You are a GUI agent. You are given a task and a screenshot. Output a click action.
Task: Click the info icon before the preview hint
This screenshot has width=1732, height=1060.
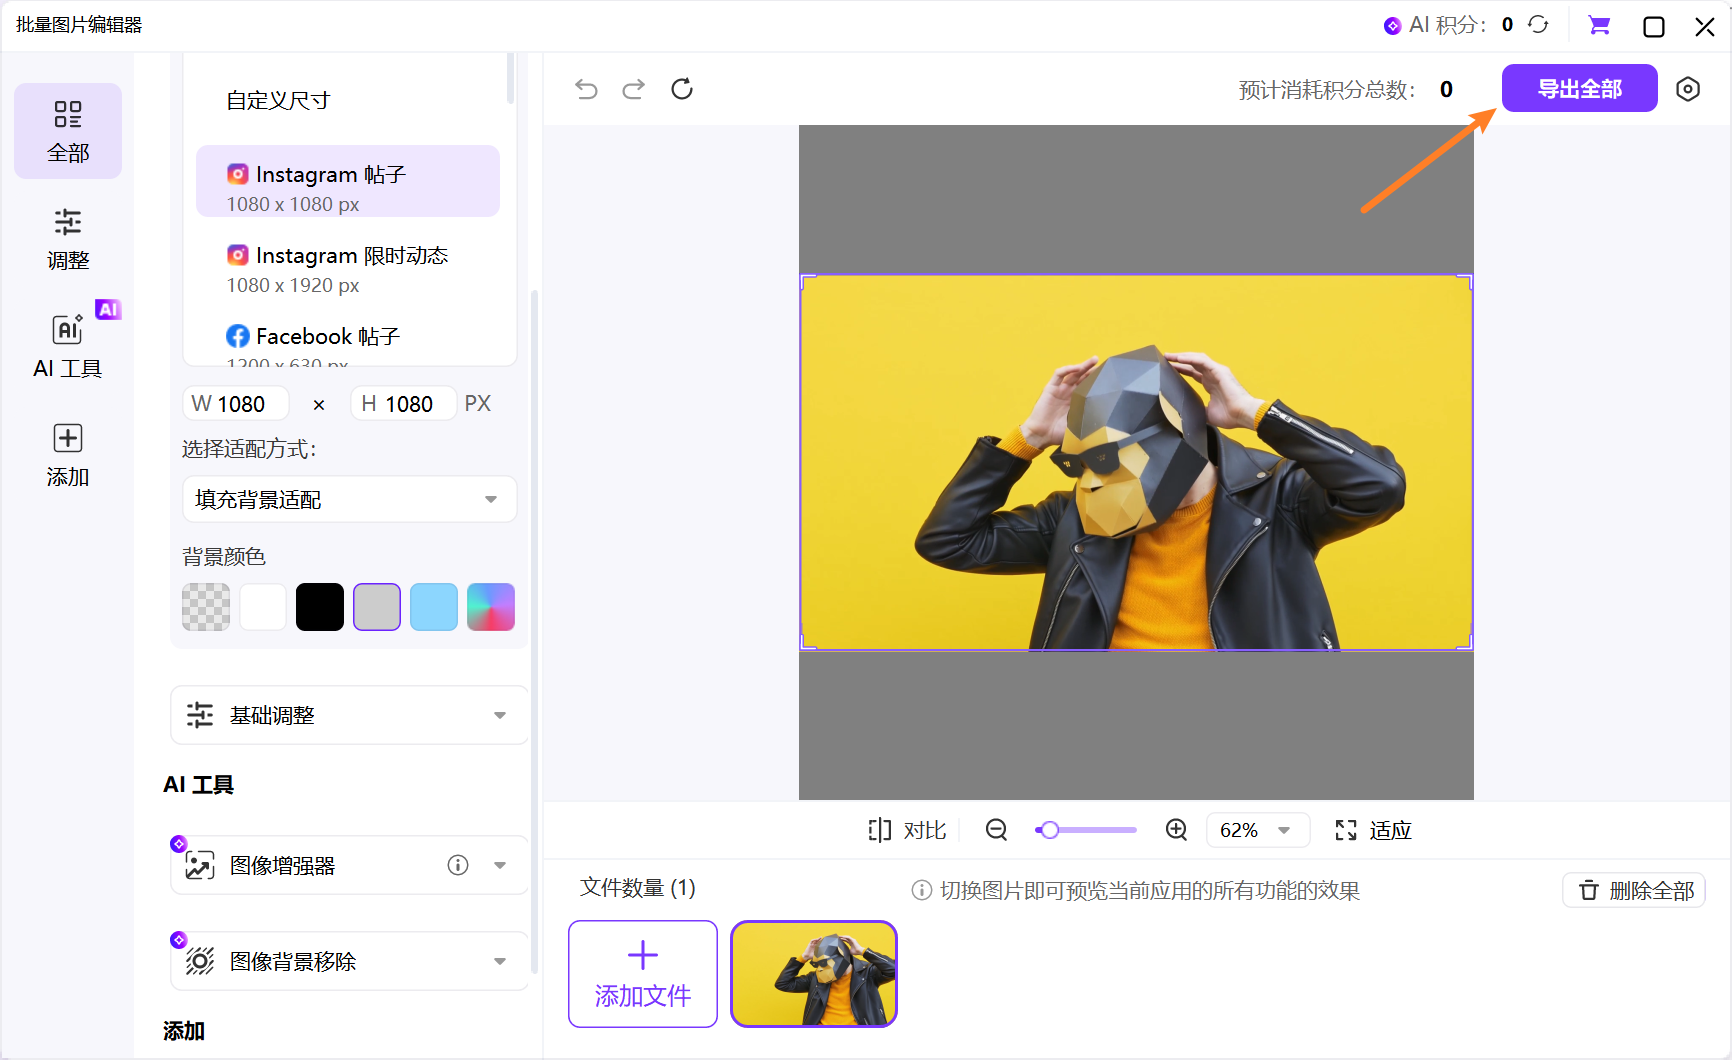pyautogui.click(x=922, y=890)
